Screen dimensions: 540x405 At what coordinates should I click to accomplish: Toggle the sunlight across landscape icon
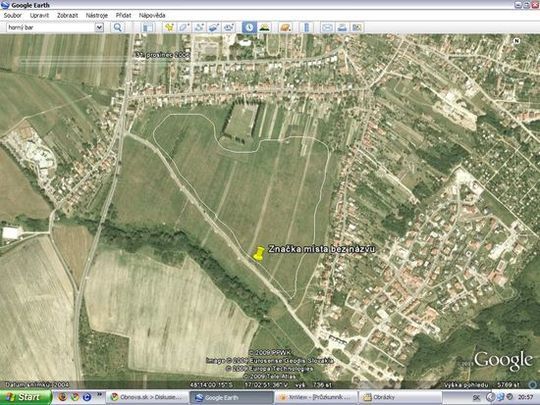[x=264, y=28]
